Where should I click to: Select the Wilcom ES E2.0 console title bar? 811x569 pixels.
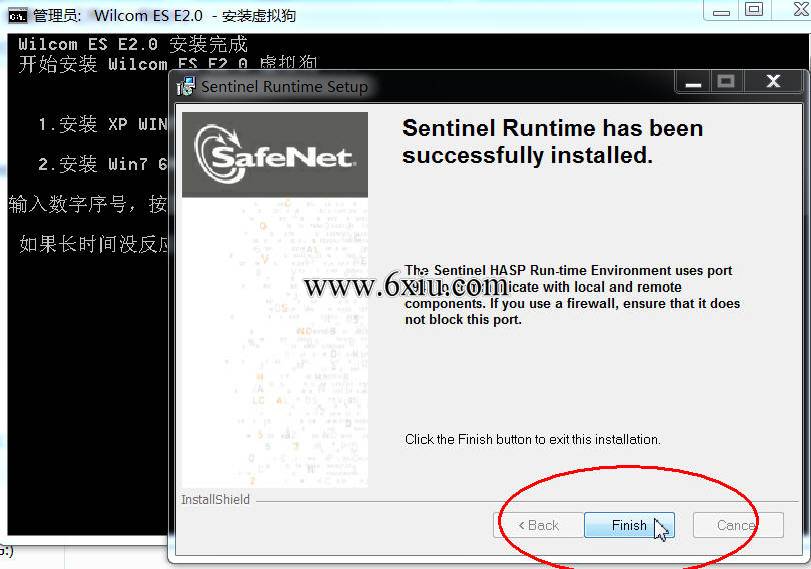(x=362, y=16)
